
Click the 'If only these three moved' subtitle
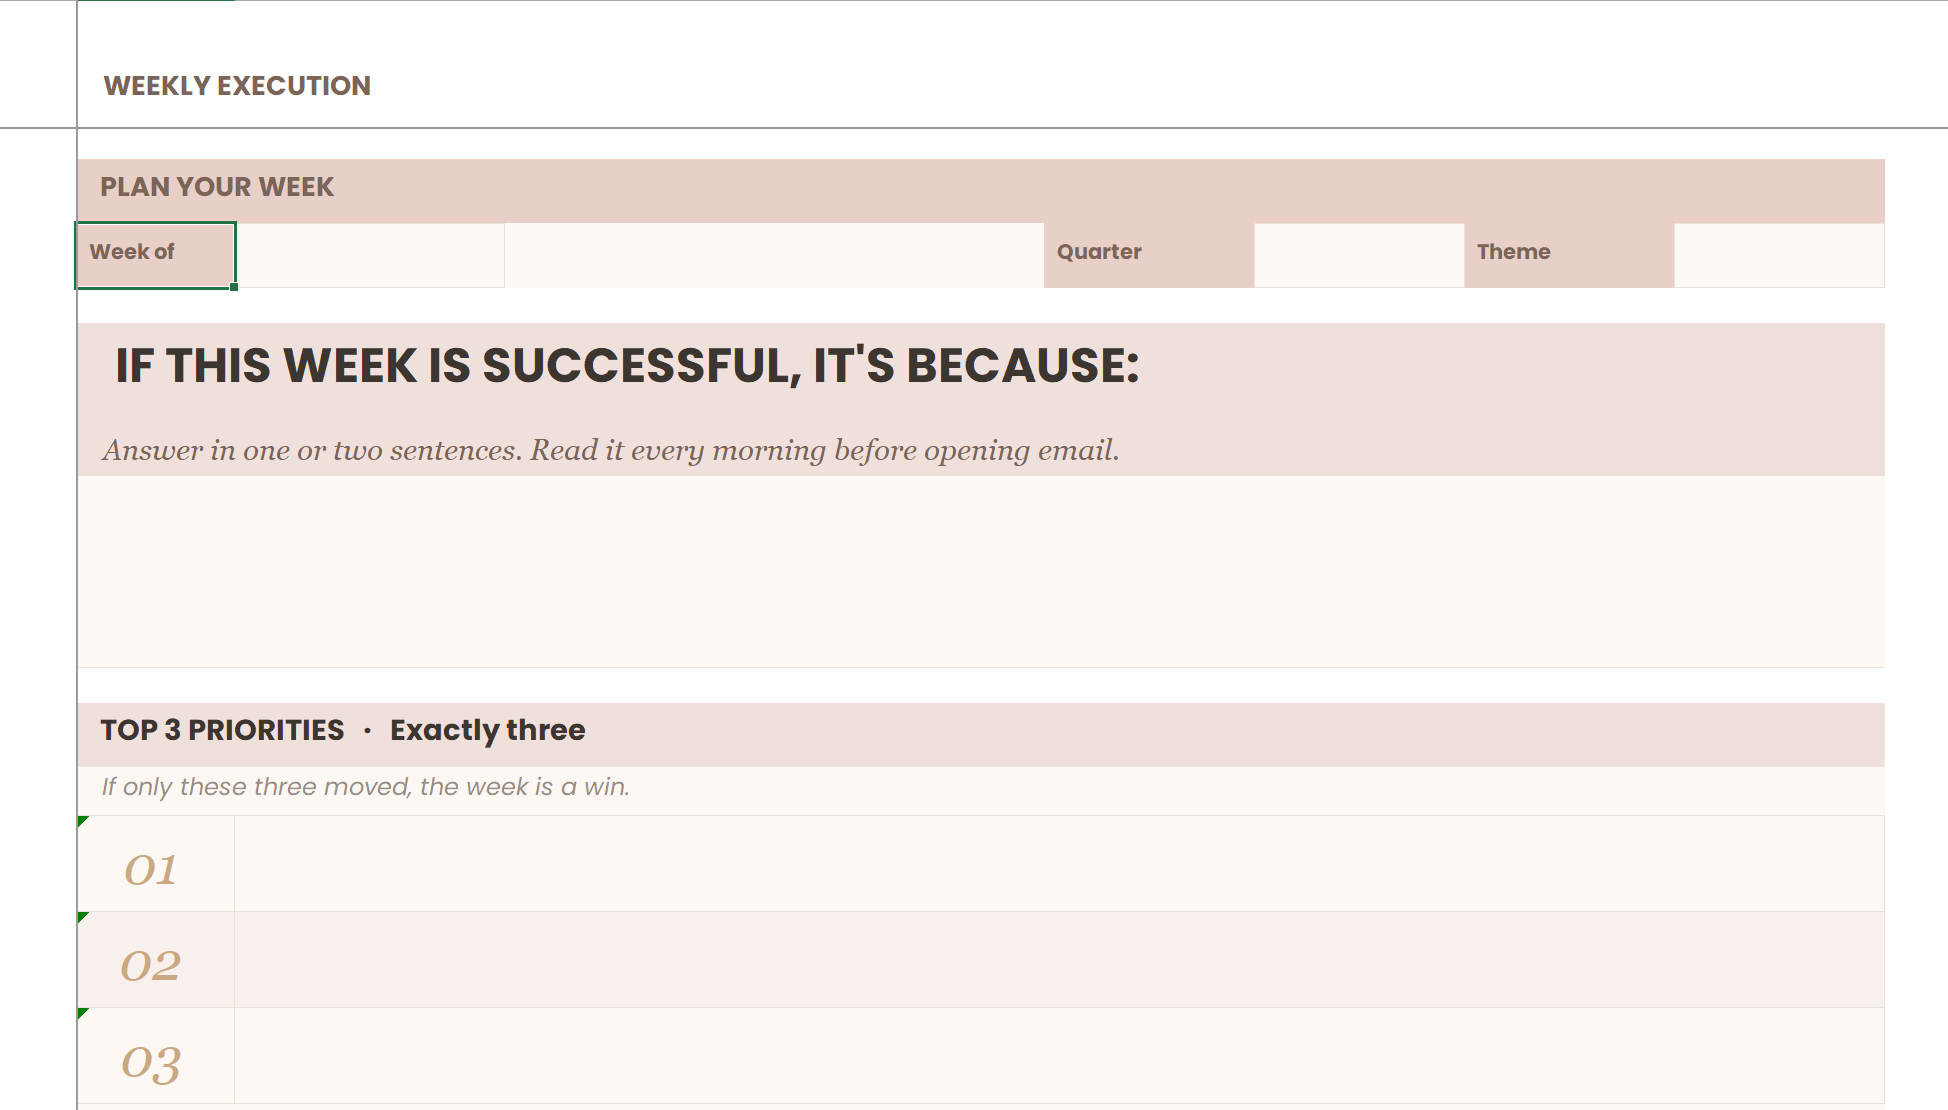(365, 788)
